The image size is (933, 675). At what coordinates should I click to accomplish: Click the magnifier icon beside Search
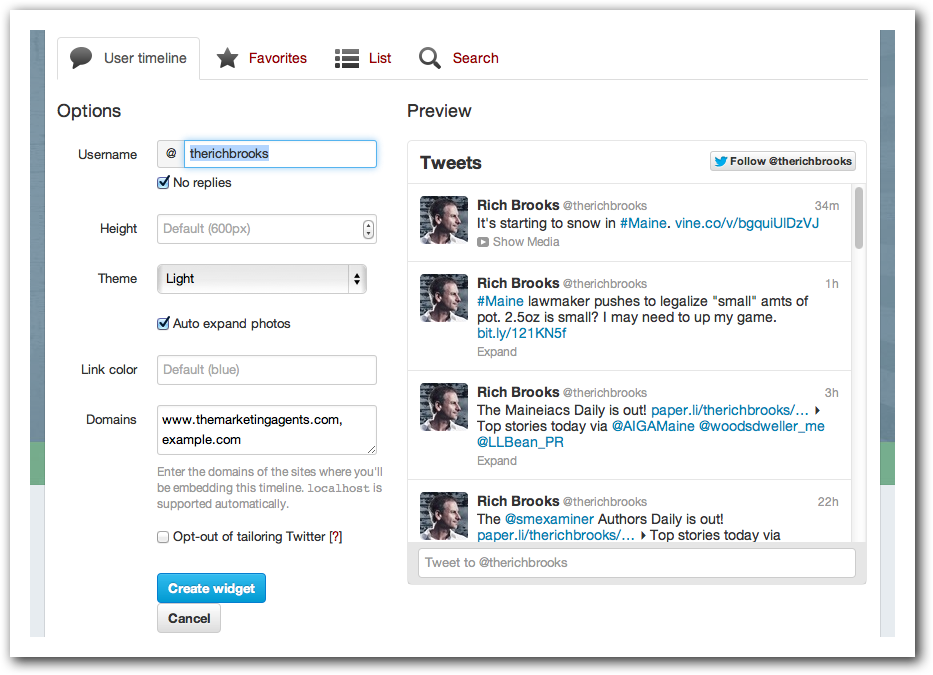pos(430,58)
